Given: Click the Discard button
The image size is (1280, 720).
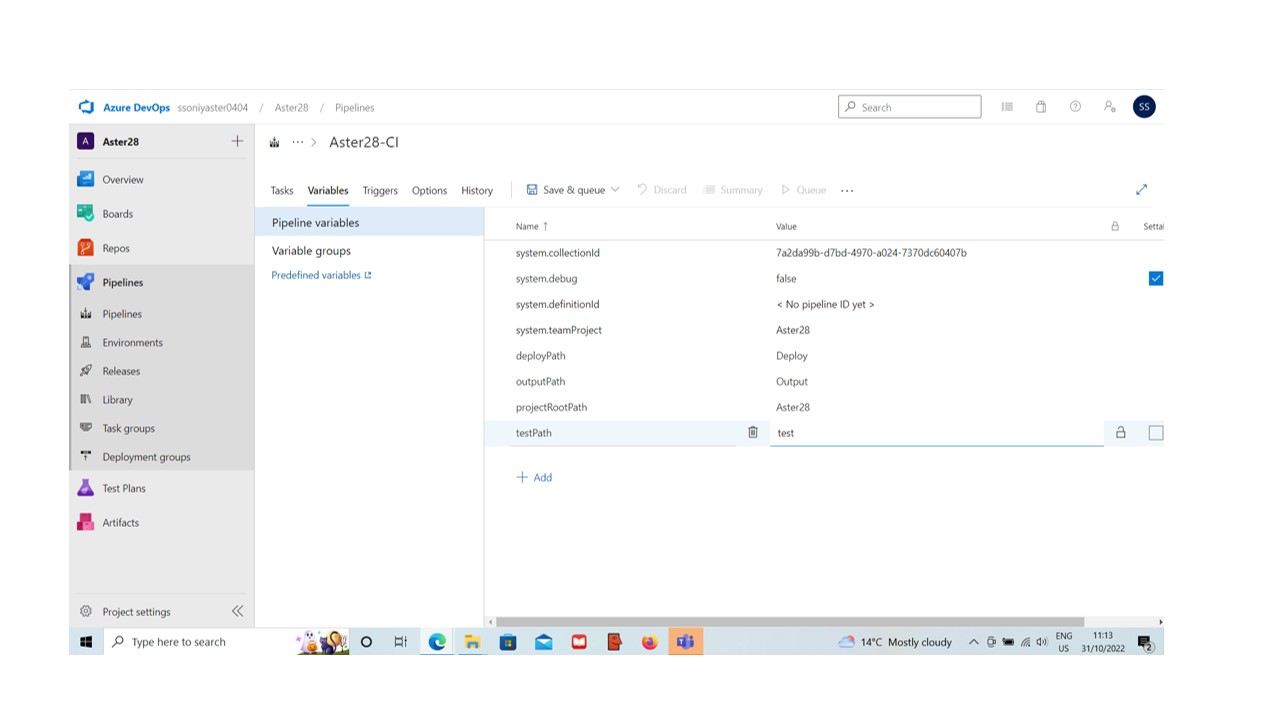Looking at the screenshot, I should click(661, 190).
